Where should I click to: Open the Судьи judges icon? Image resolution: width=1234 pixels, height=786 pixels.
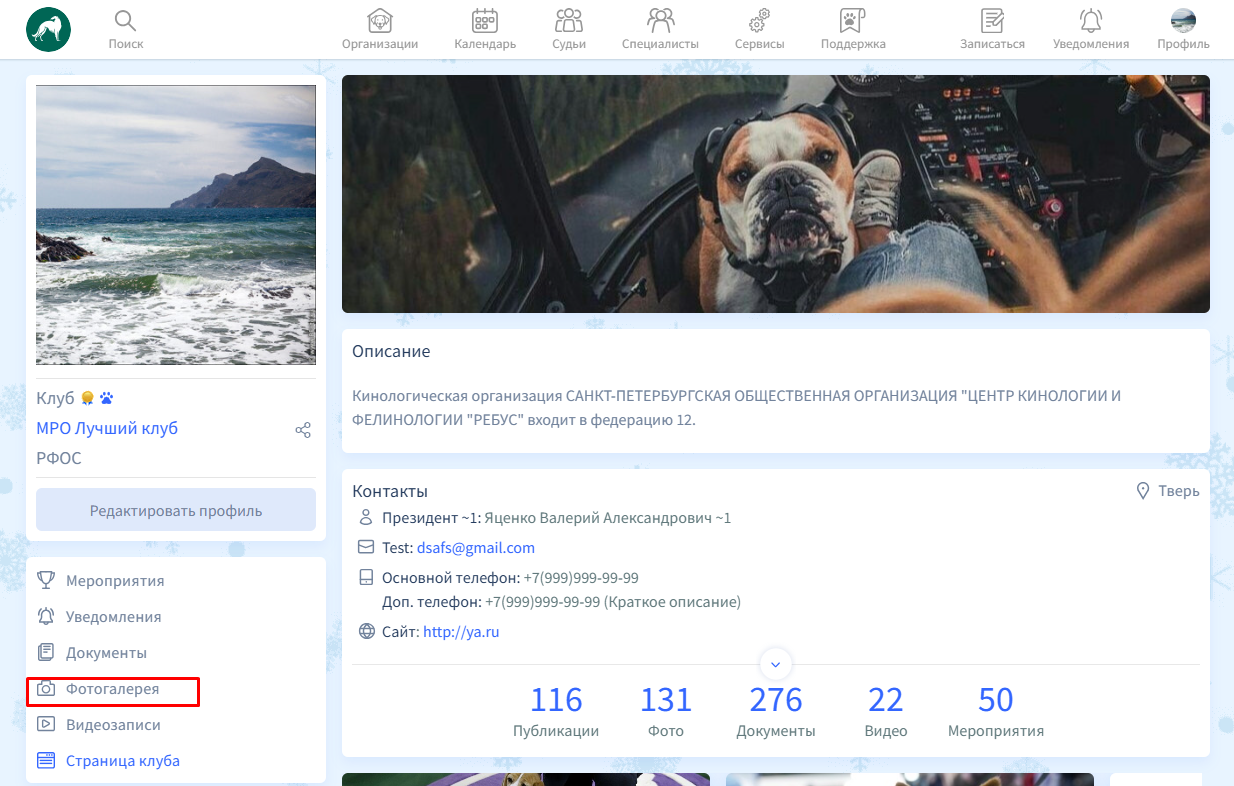pos(568,21)
